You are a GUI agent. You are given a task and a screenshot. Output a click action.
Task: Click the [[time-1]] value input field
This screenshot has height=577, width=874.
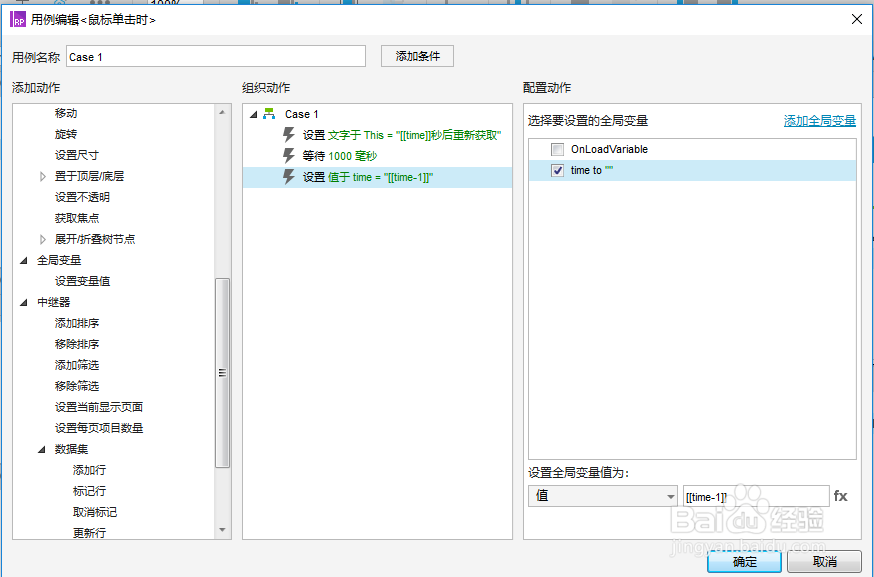(756, 497)
